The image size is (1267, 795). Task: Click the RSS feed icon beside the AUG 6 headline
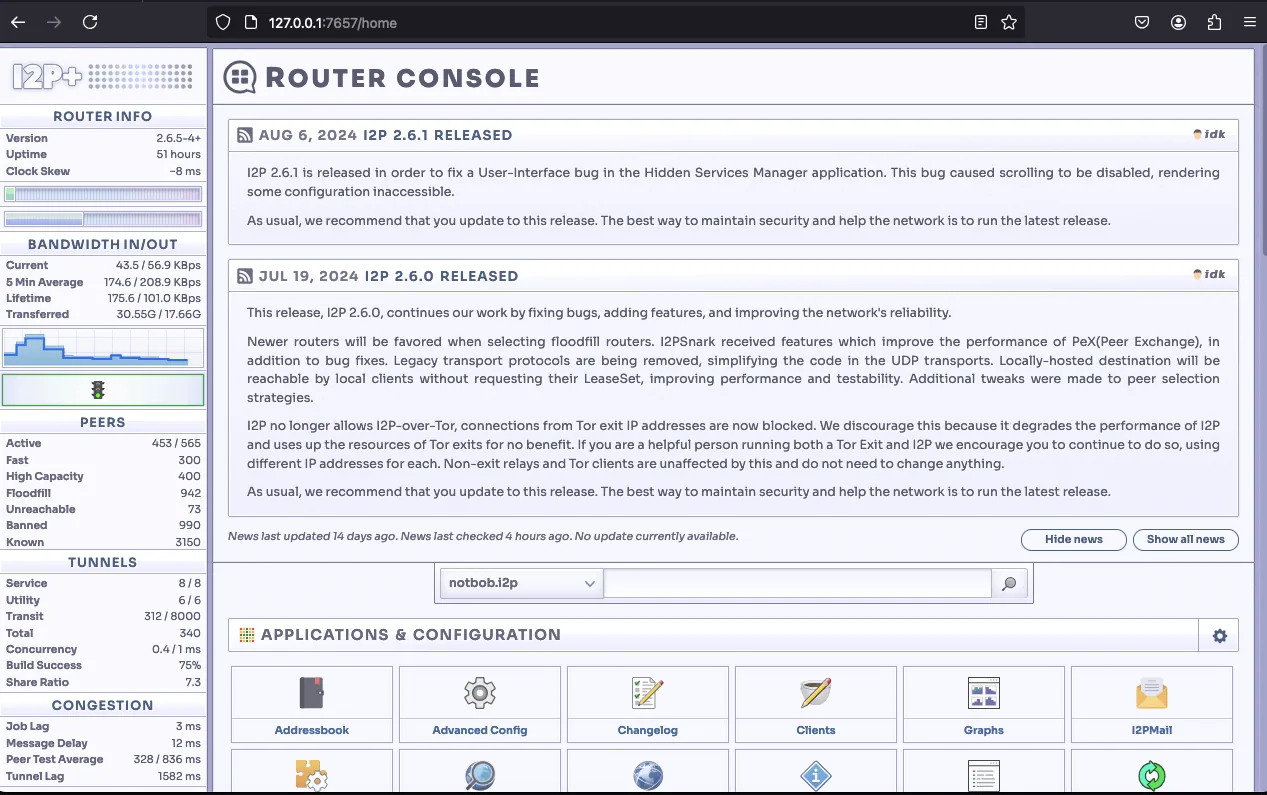click(245, 134)
